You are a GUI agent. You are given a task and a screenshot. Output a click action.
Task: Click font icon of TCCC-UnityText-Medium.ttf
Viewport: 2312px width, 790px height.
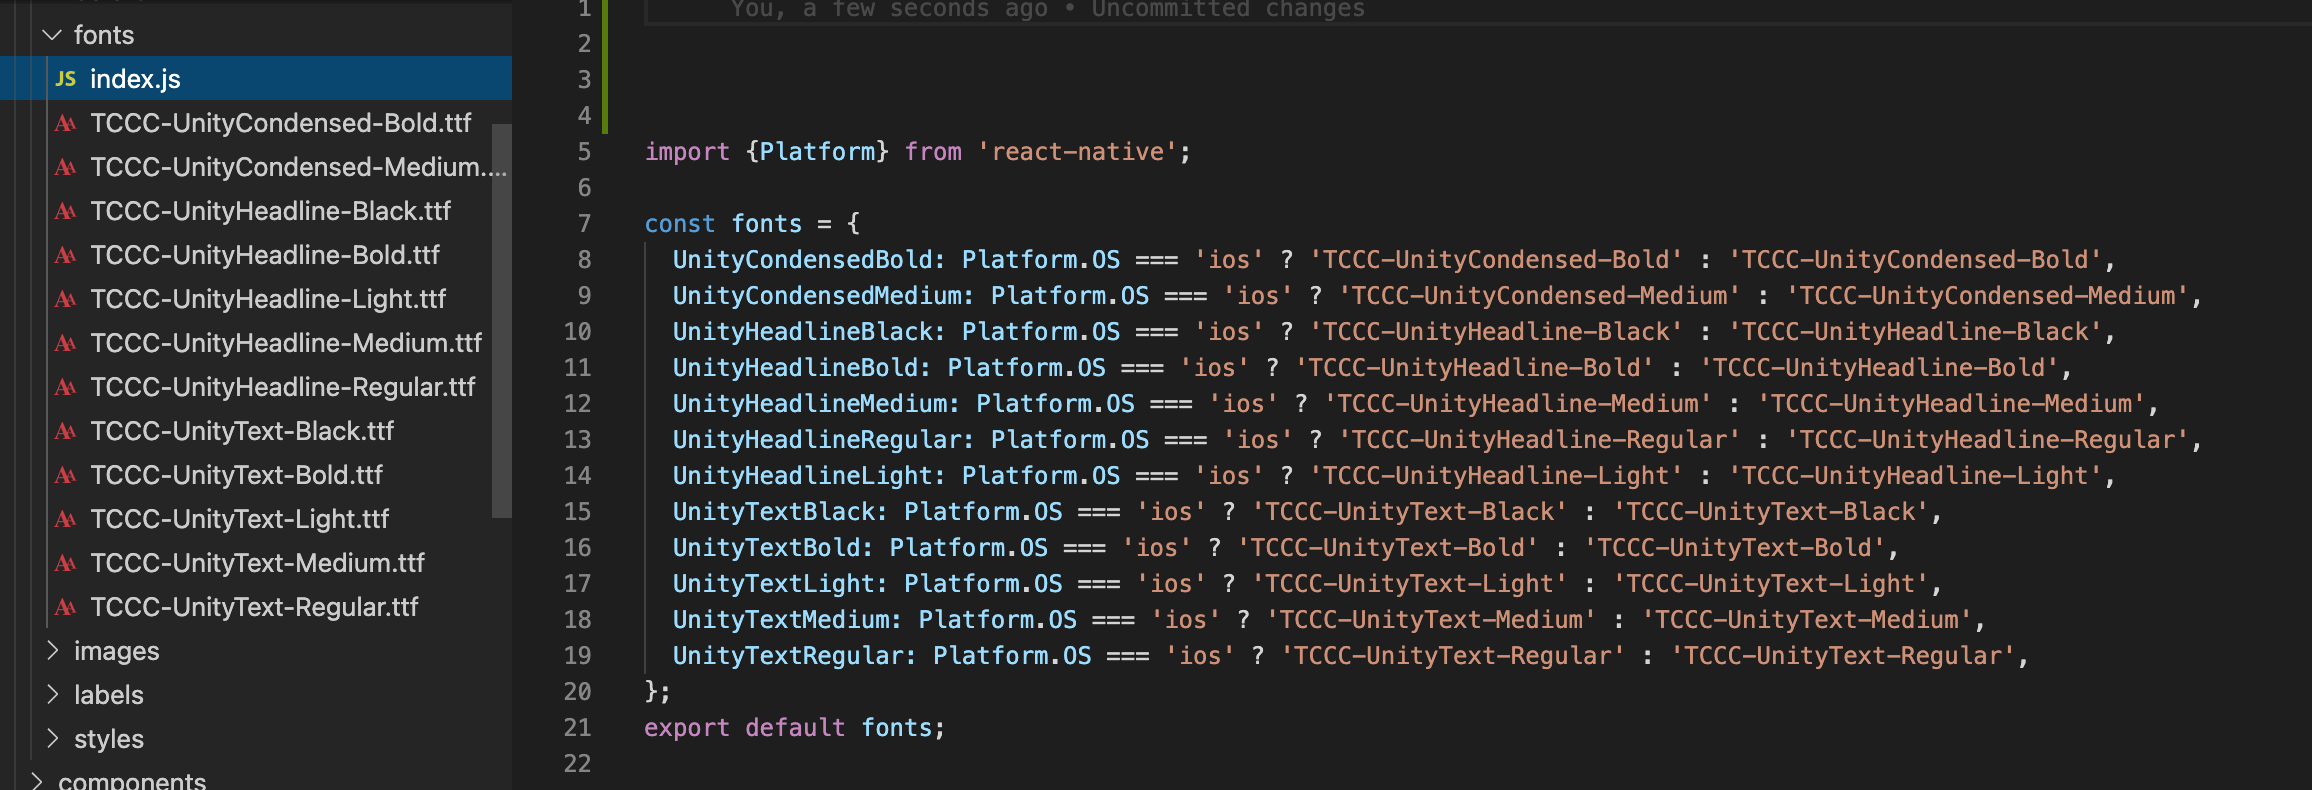coord(66,563)
